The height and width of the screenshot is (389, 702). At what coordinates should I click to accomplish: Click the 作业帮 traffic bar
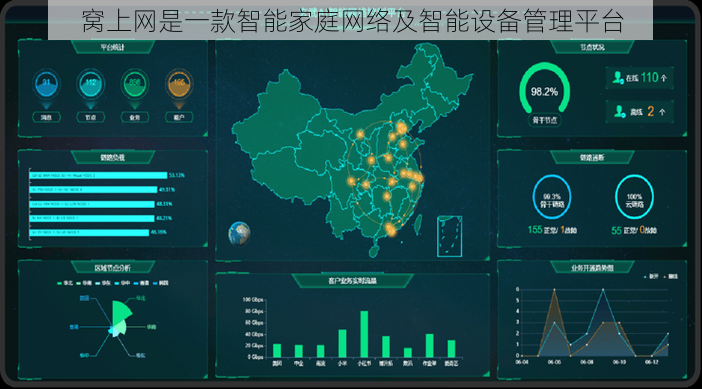click(x=429, y=346)
